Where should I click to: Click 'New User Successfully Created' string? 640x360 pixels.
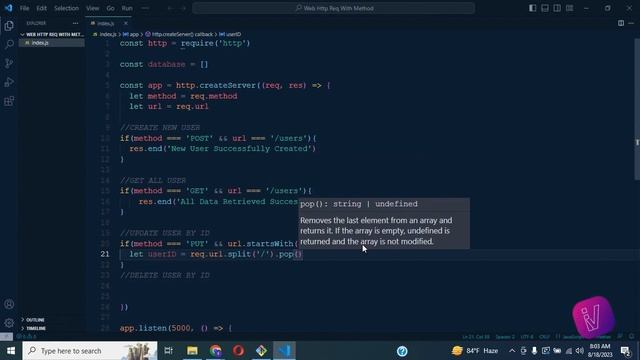pyautogui.click(x=241, y=149)
